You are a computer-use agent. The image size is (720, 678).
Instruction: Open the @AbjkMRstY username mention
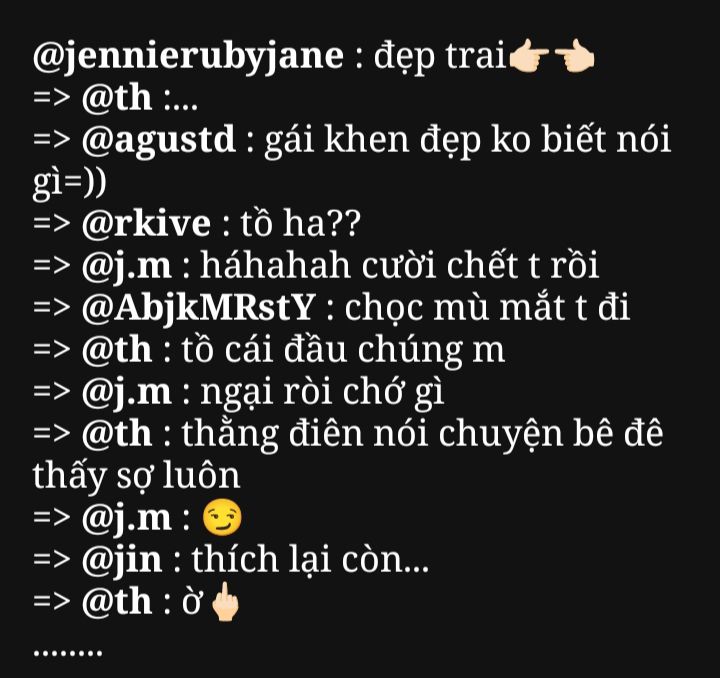[199, 307]
